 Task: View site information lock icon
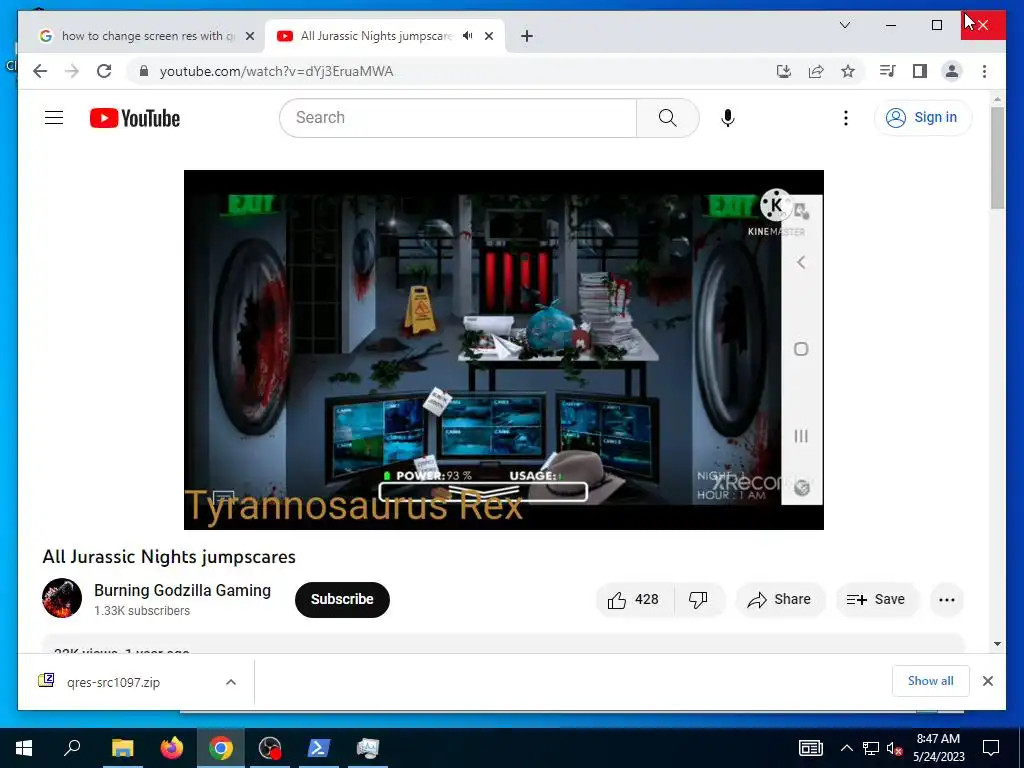click(x=144, y=71)
